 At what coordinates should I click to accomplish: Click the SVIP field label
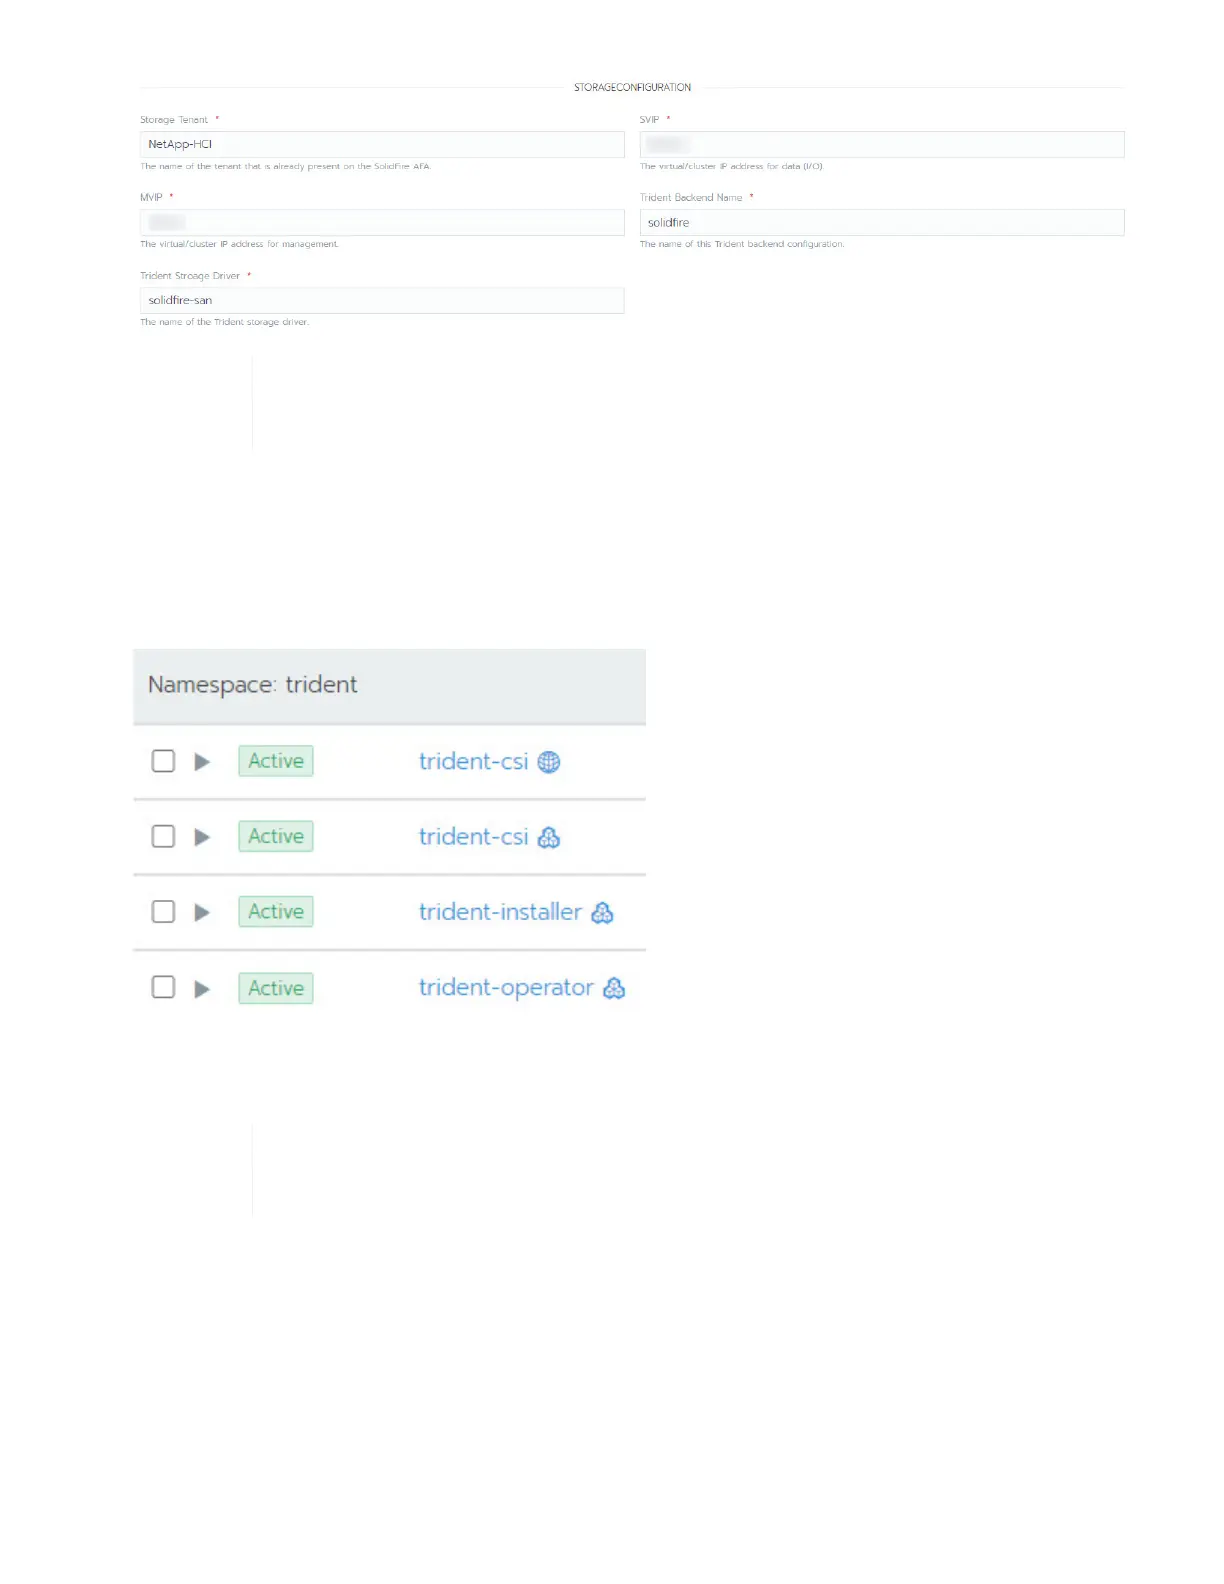[649, 119]
